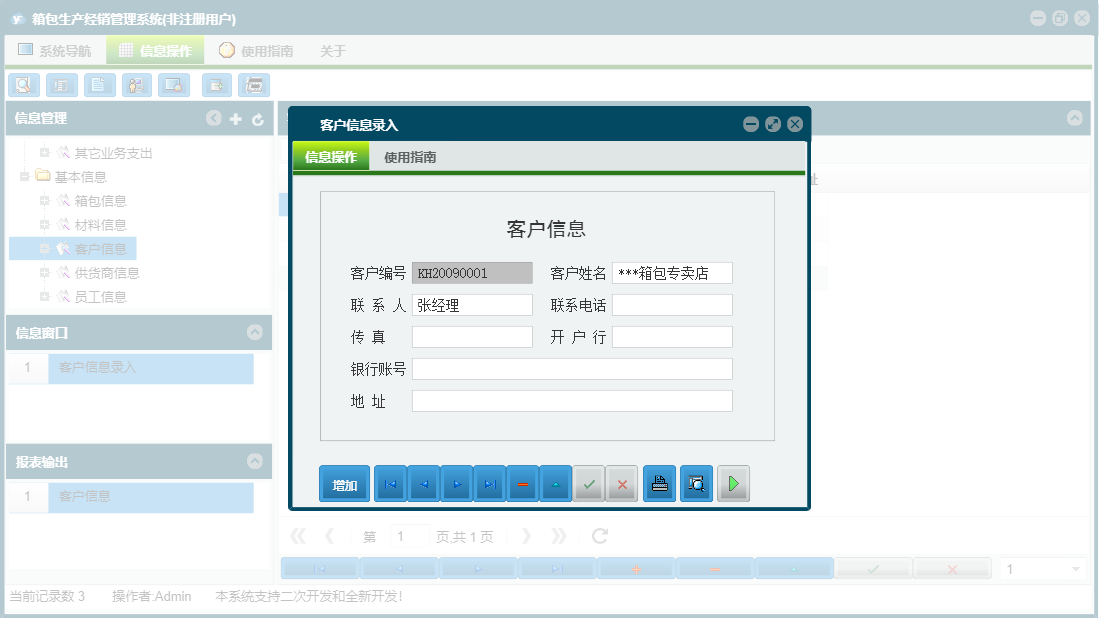The height and width of the screenshot is (618, 1099).
Task: Cancel editing with the red X icon
Action: point(622,483)
